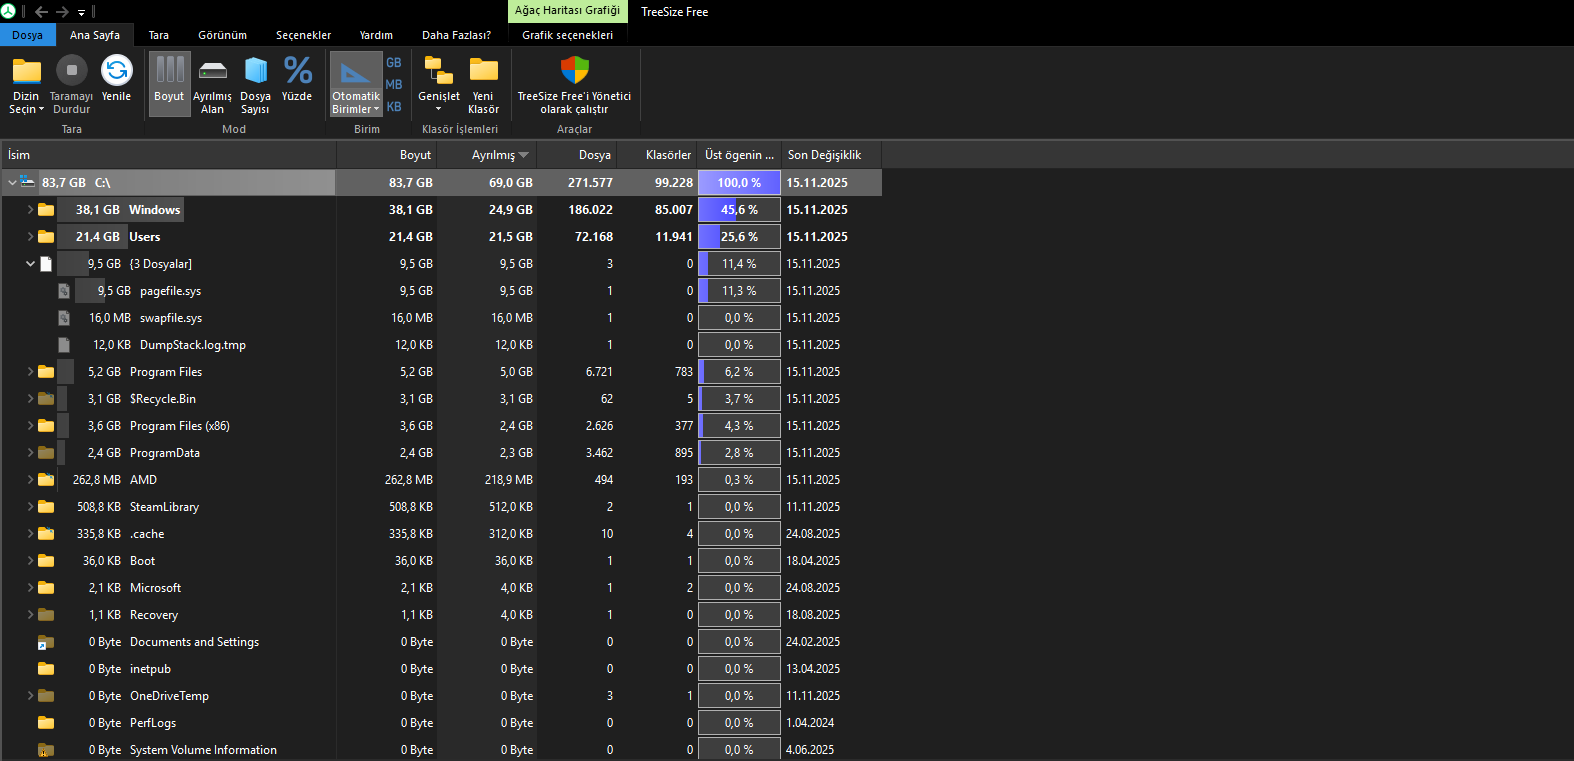Click the $Recycle.Bin folder icon
Screen dimensions: 1574x761
click(46, 399)
